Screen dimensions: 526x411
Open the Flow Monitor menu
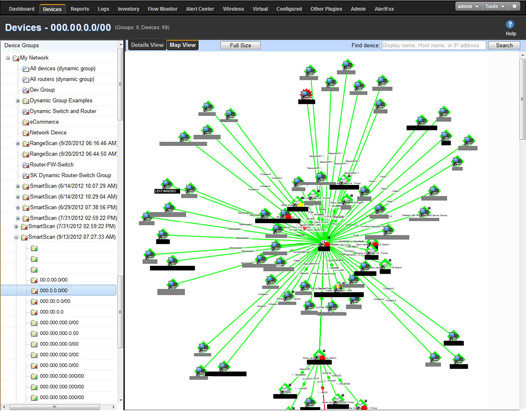(x=162, y=9)
